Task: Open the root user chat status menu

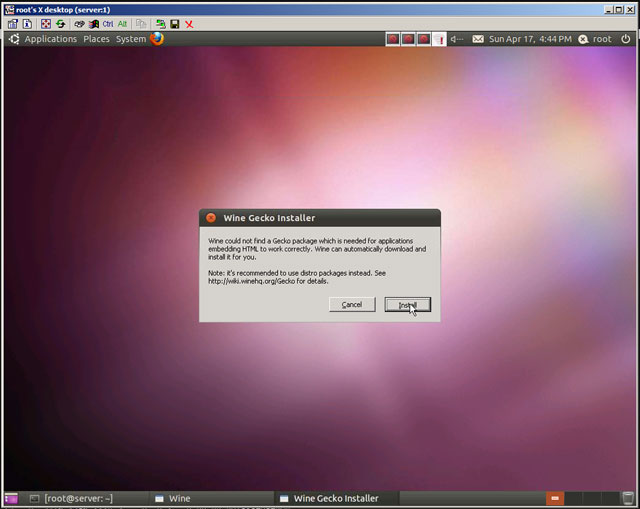Action: [595, 39]
